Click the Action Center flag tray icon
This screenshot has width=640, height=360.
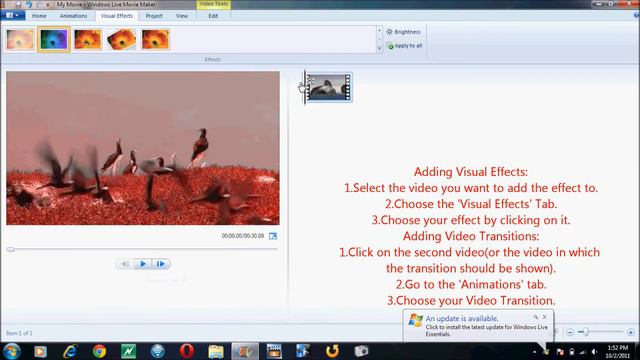[x=560, y=352]
